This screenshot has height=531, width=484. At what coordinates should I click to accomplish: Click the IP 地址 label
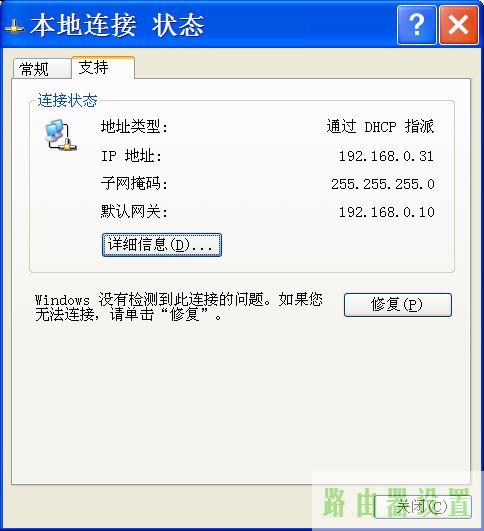pos(131,156)
